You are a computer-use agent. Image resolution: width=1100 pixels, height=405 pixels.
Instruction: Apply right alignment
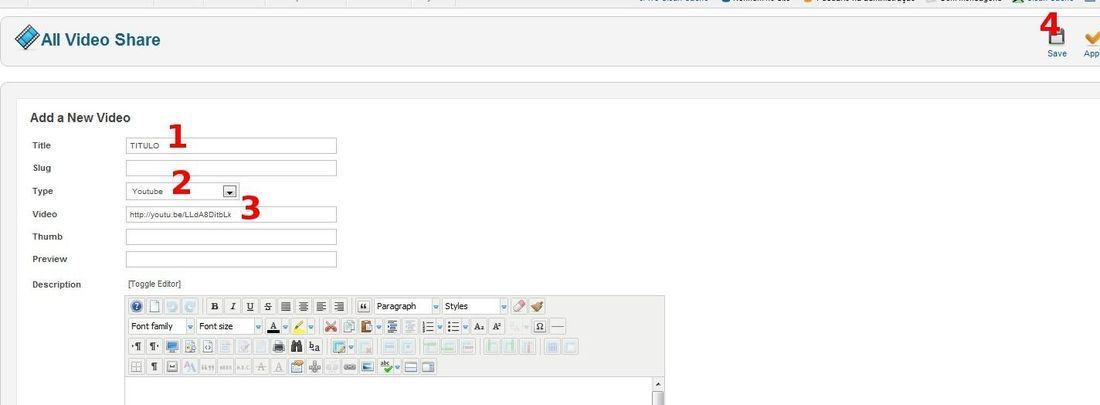tap(339, 306)
